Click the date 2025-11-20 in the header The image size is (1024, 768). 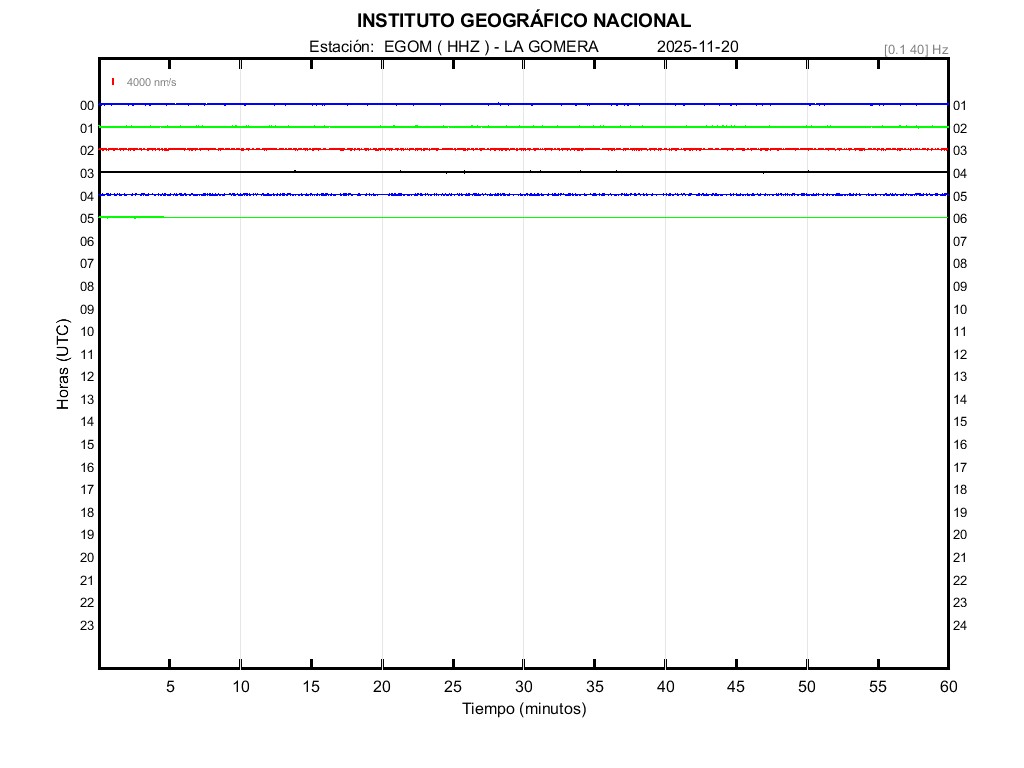coord(698,47)
